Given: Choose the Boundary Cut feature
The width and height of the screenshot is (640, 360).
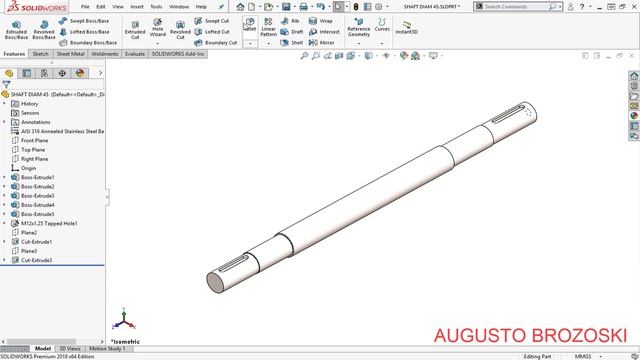Looking at the screenshot, I should point(215,42).
